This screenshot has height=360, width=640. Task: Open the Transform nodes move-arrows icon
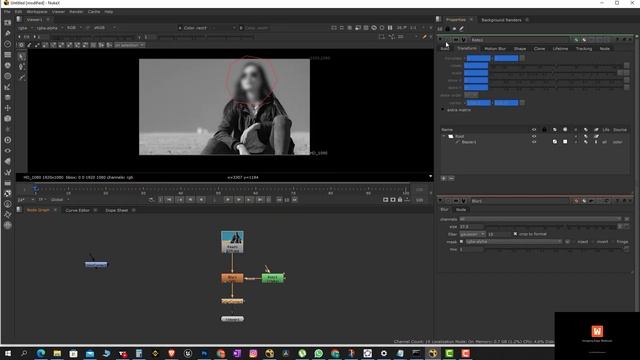pos(7,108)
